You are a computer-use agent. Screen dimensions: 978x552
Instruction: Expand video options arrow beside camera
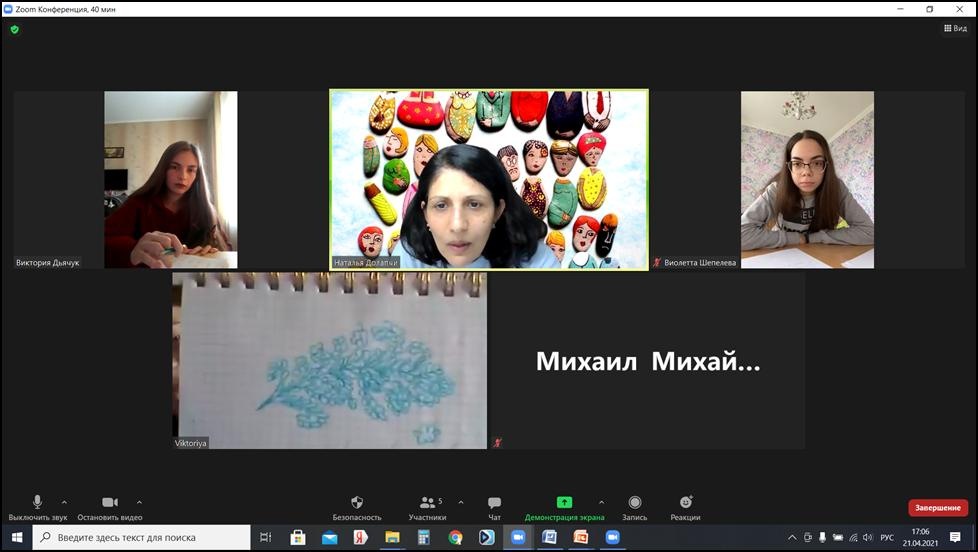coord(139,502)
